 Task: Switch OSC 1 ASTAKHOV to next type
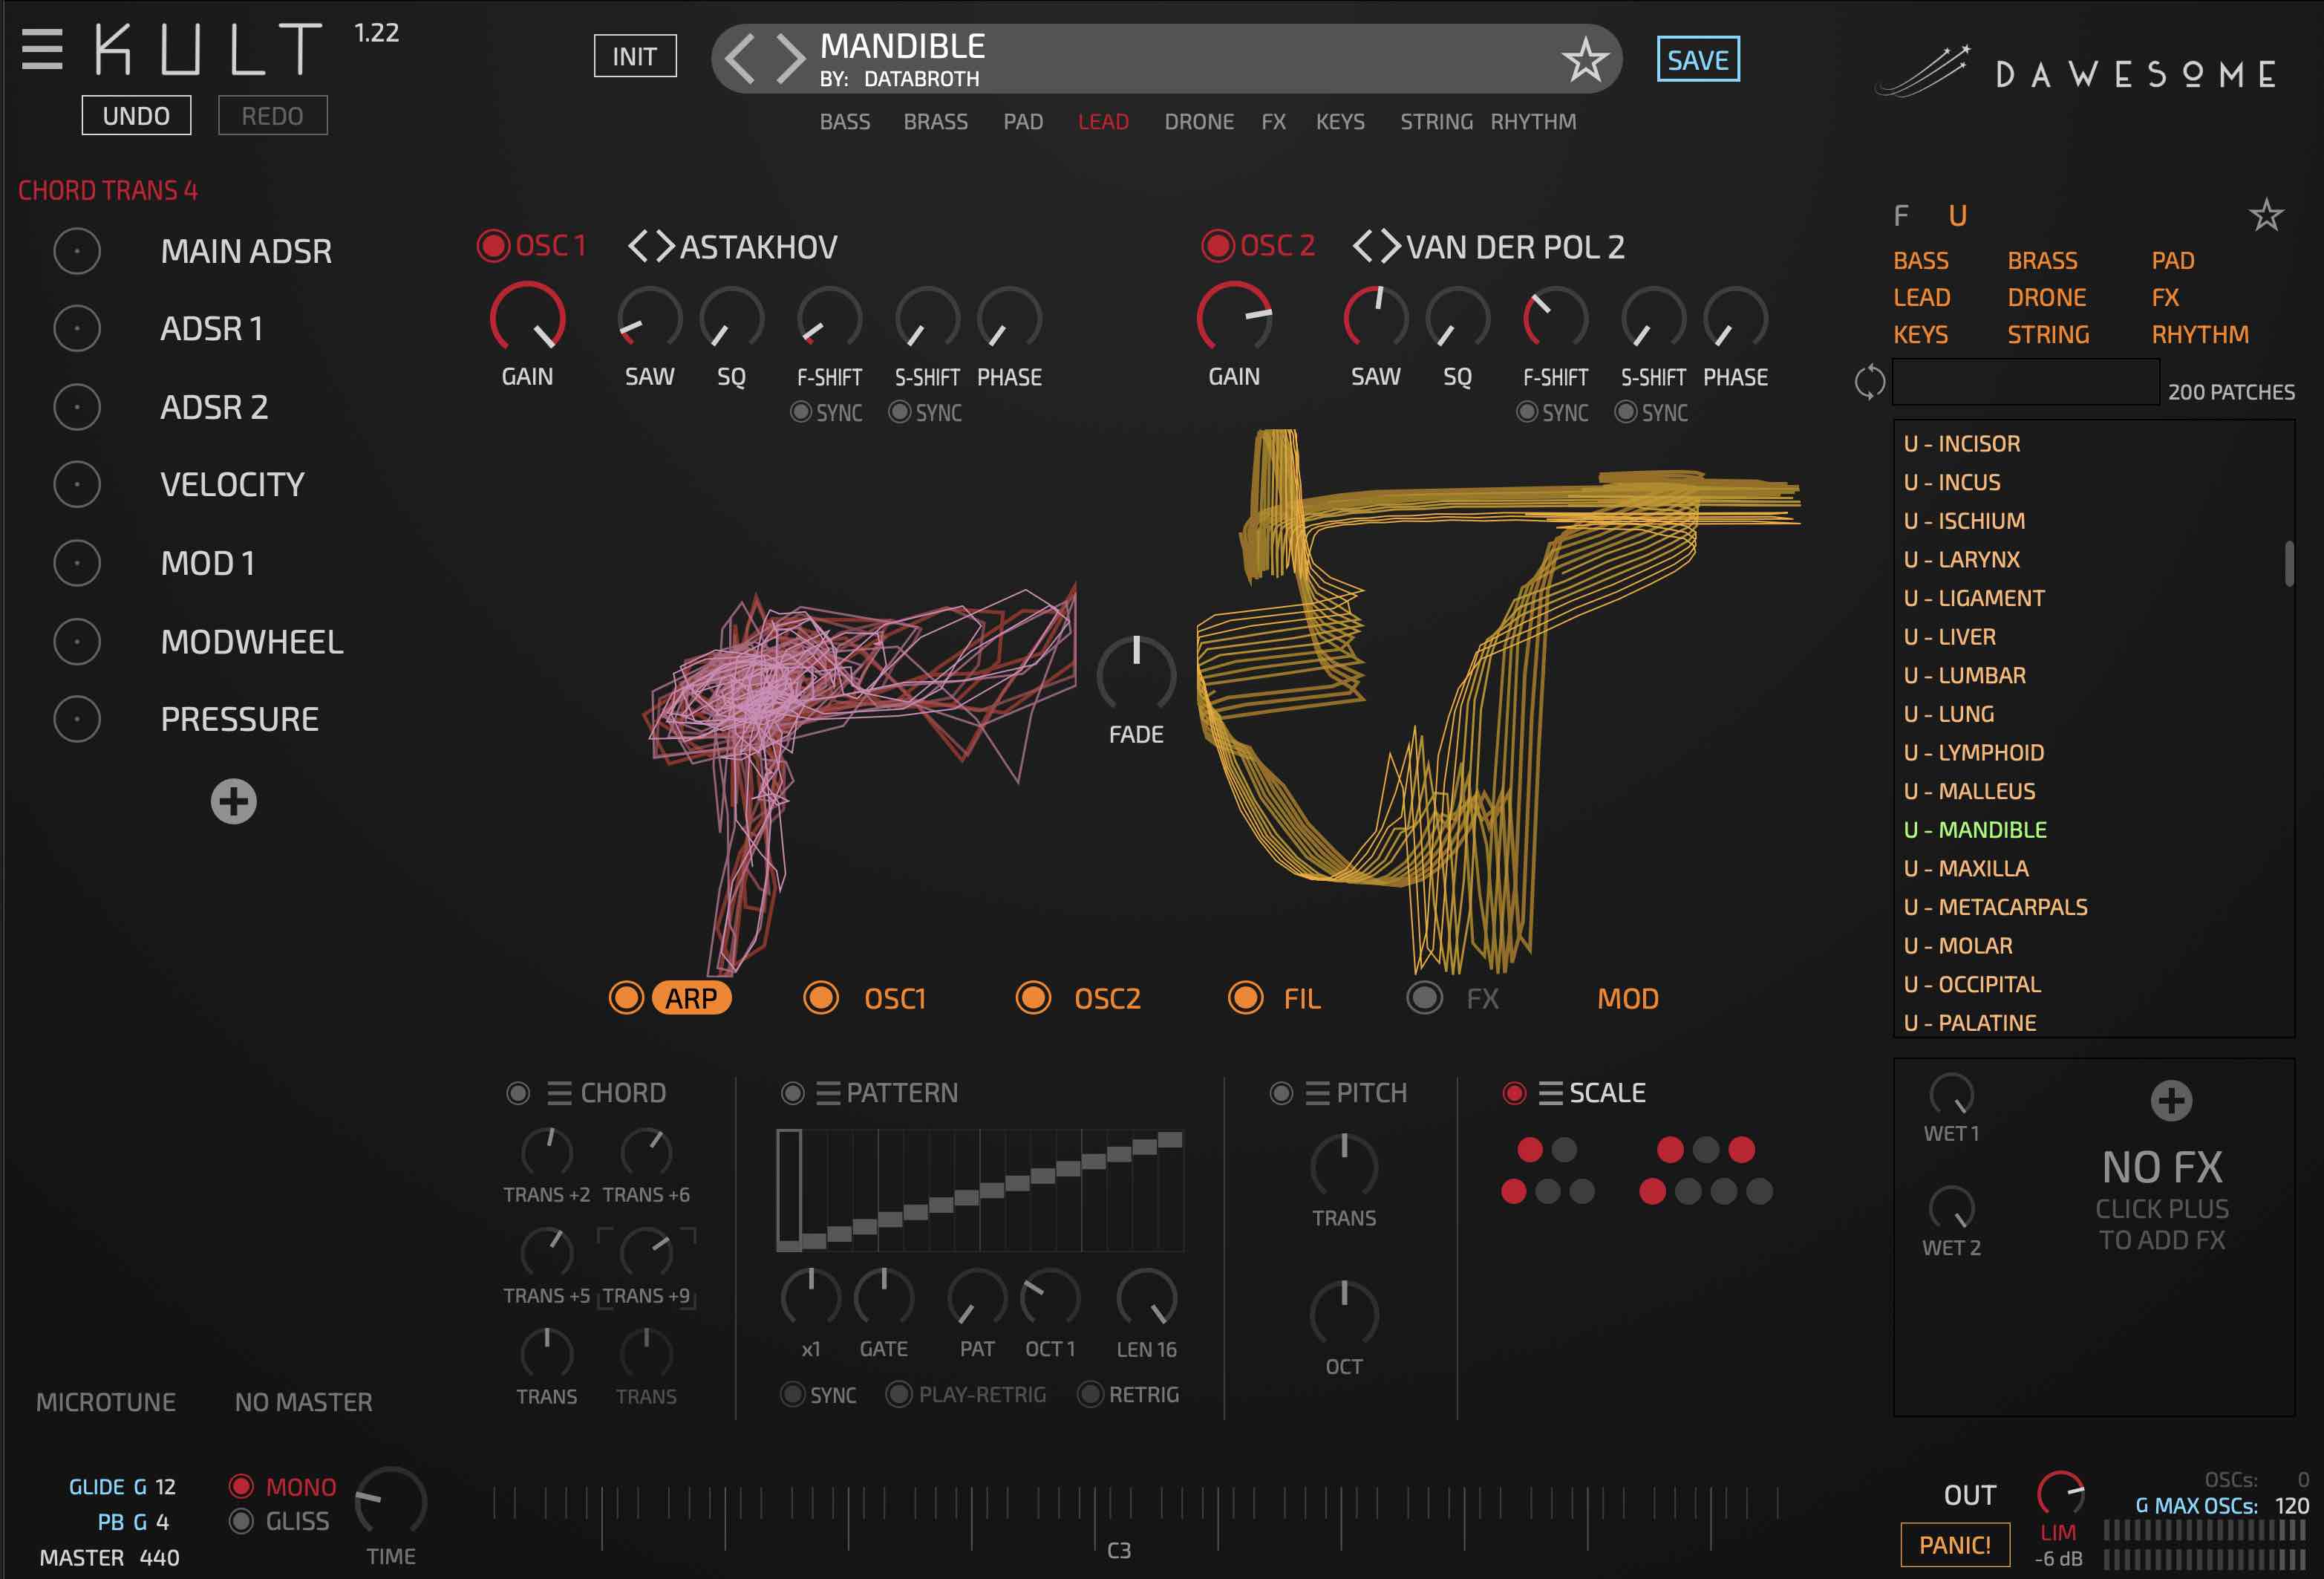(x=665, y=246)
